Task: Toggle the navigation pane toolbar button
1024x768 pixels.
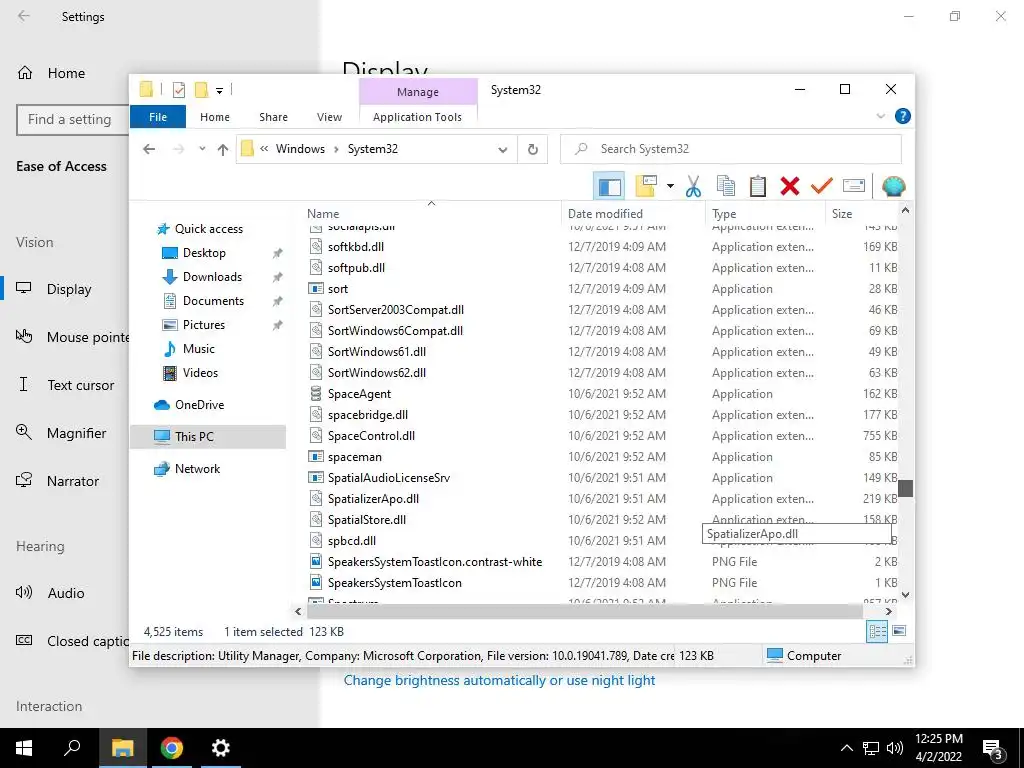Action: [x=609, y=187]
